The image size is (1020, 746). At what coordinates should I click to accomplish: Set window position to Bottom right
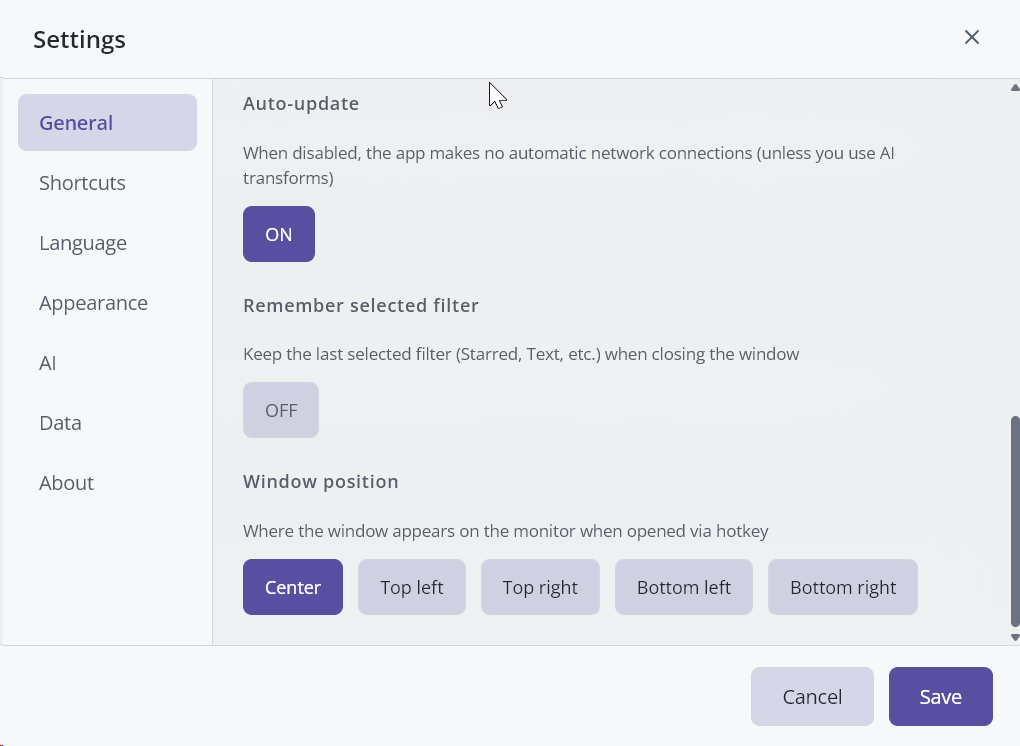843,587
